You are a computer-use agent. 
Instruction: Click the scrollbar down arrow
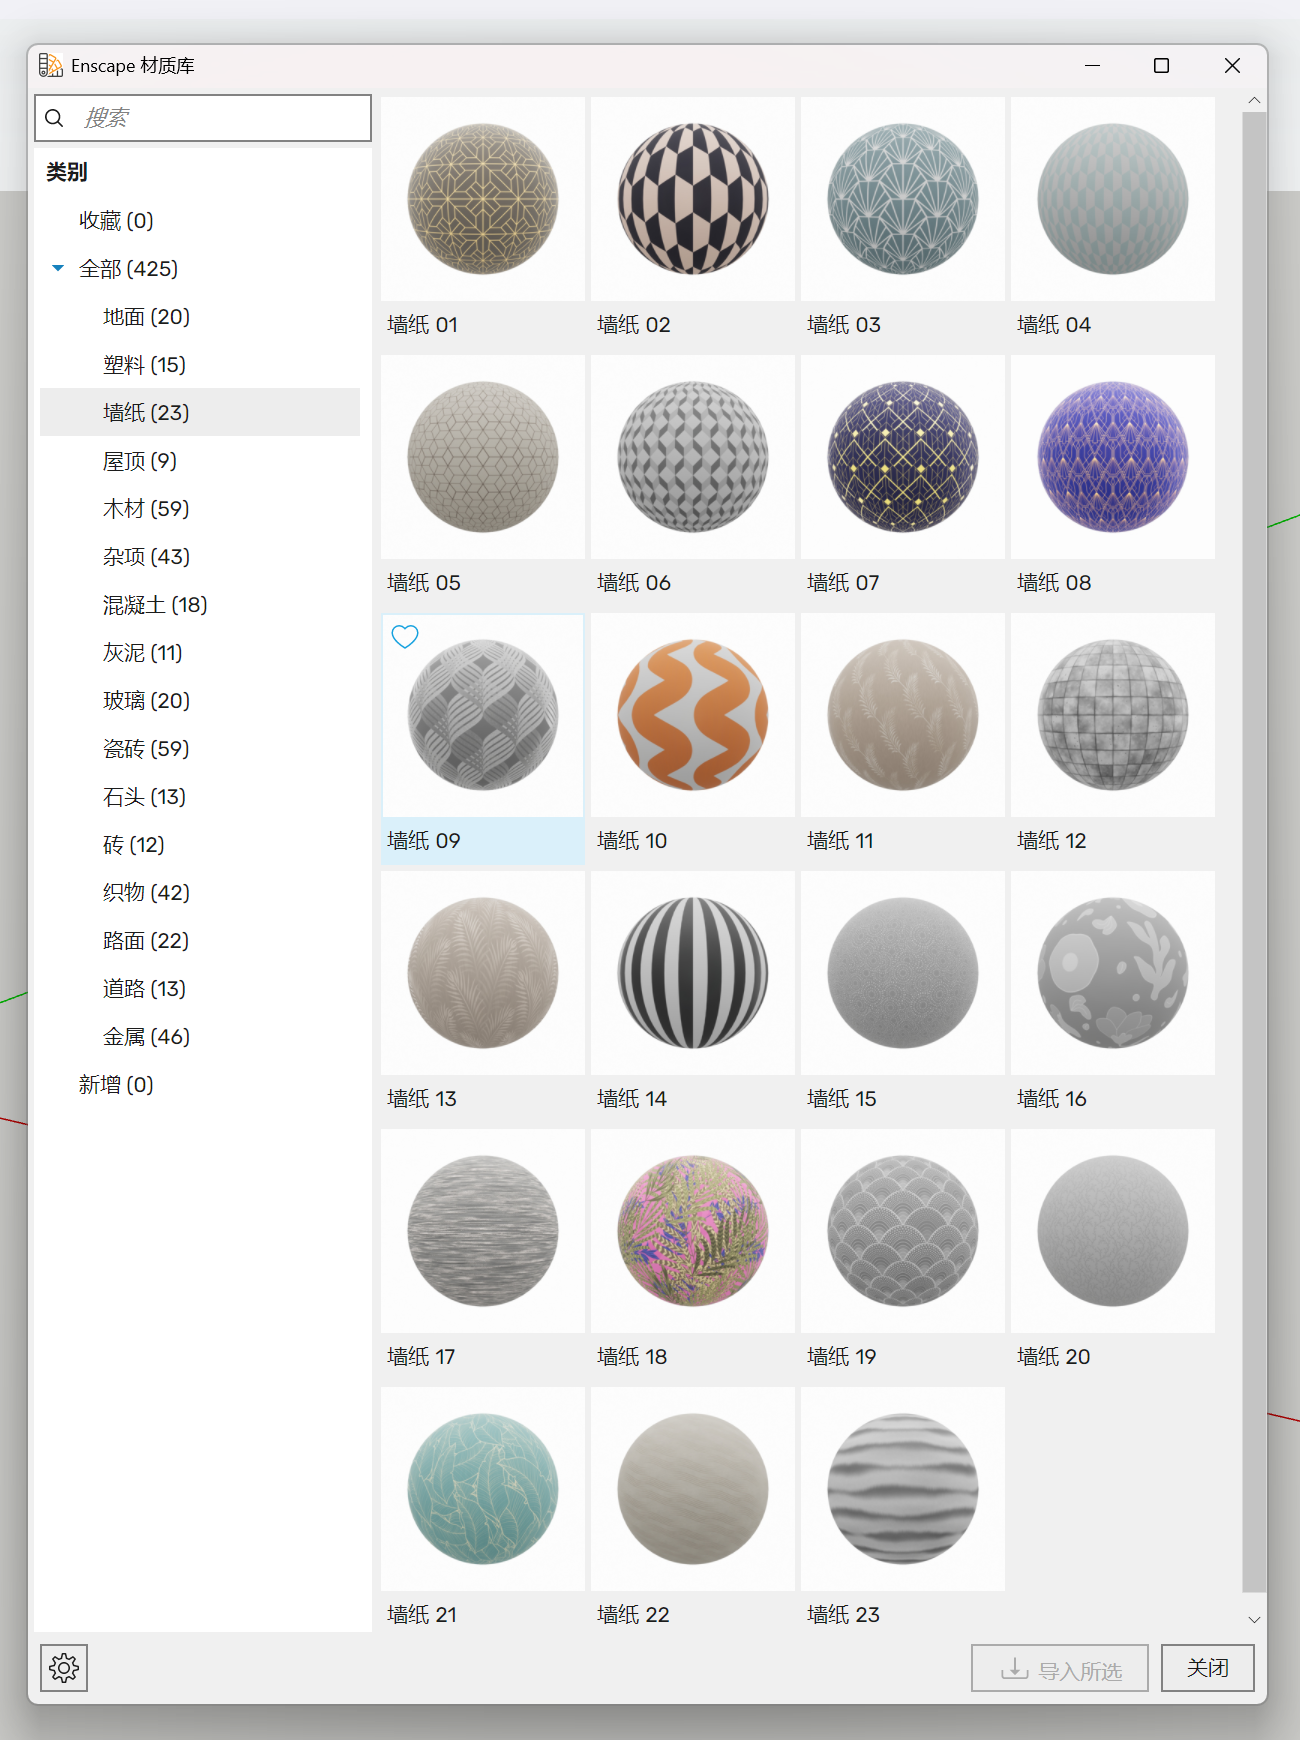(x=1254, y=1619)
